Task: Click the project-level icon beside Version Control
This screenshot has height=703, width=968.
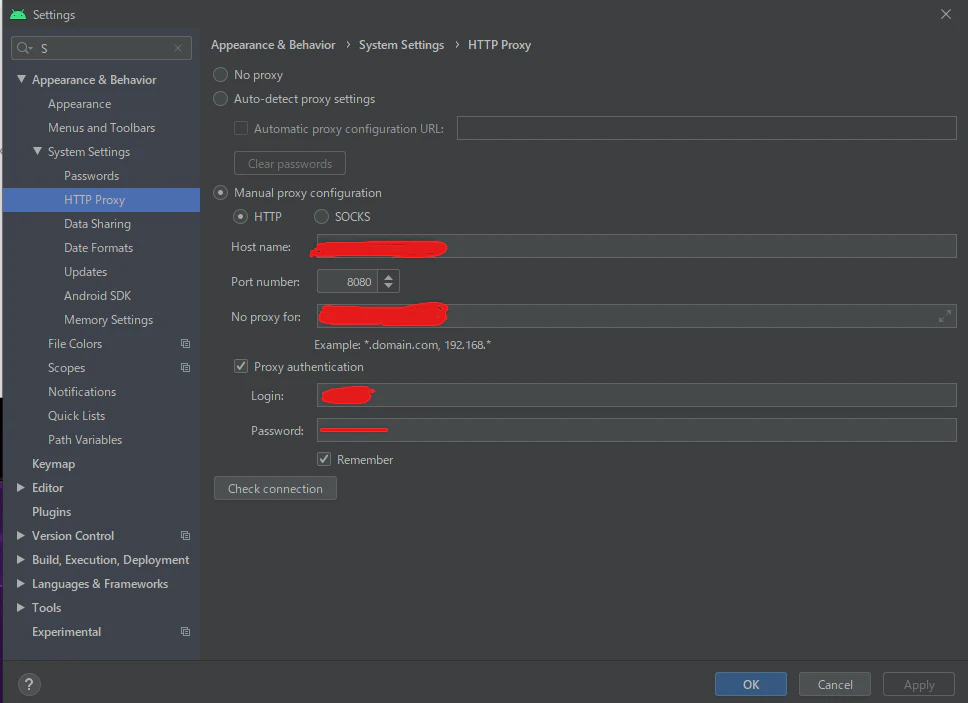Action: click(x=185, y=536)
